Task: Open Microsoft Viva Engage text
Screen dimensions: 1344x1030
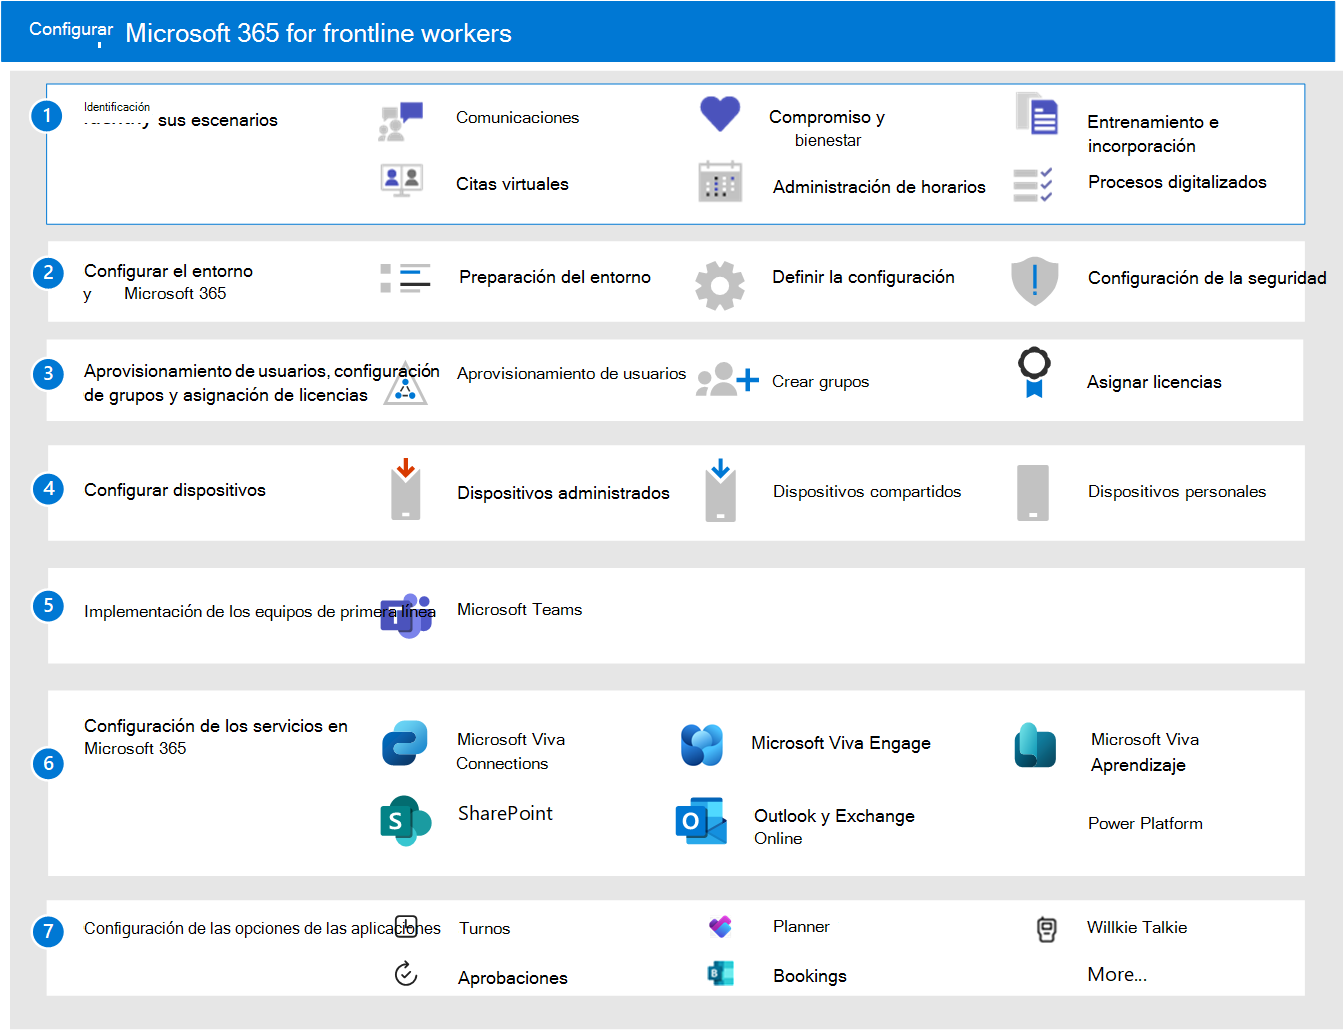Action: 841,743
